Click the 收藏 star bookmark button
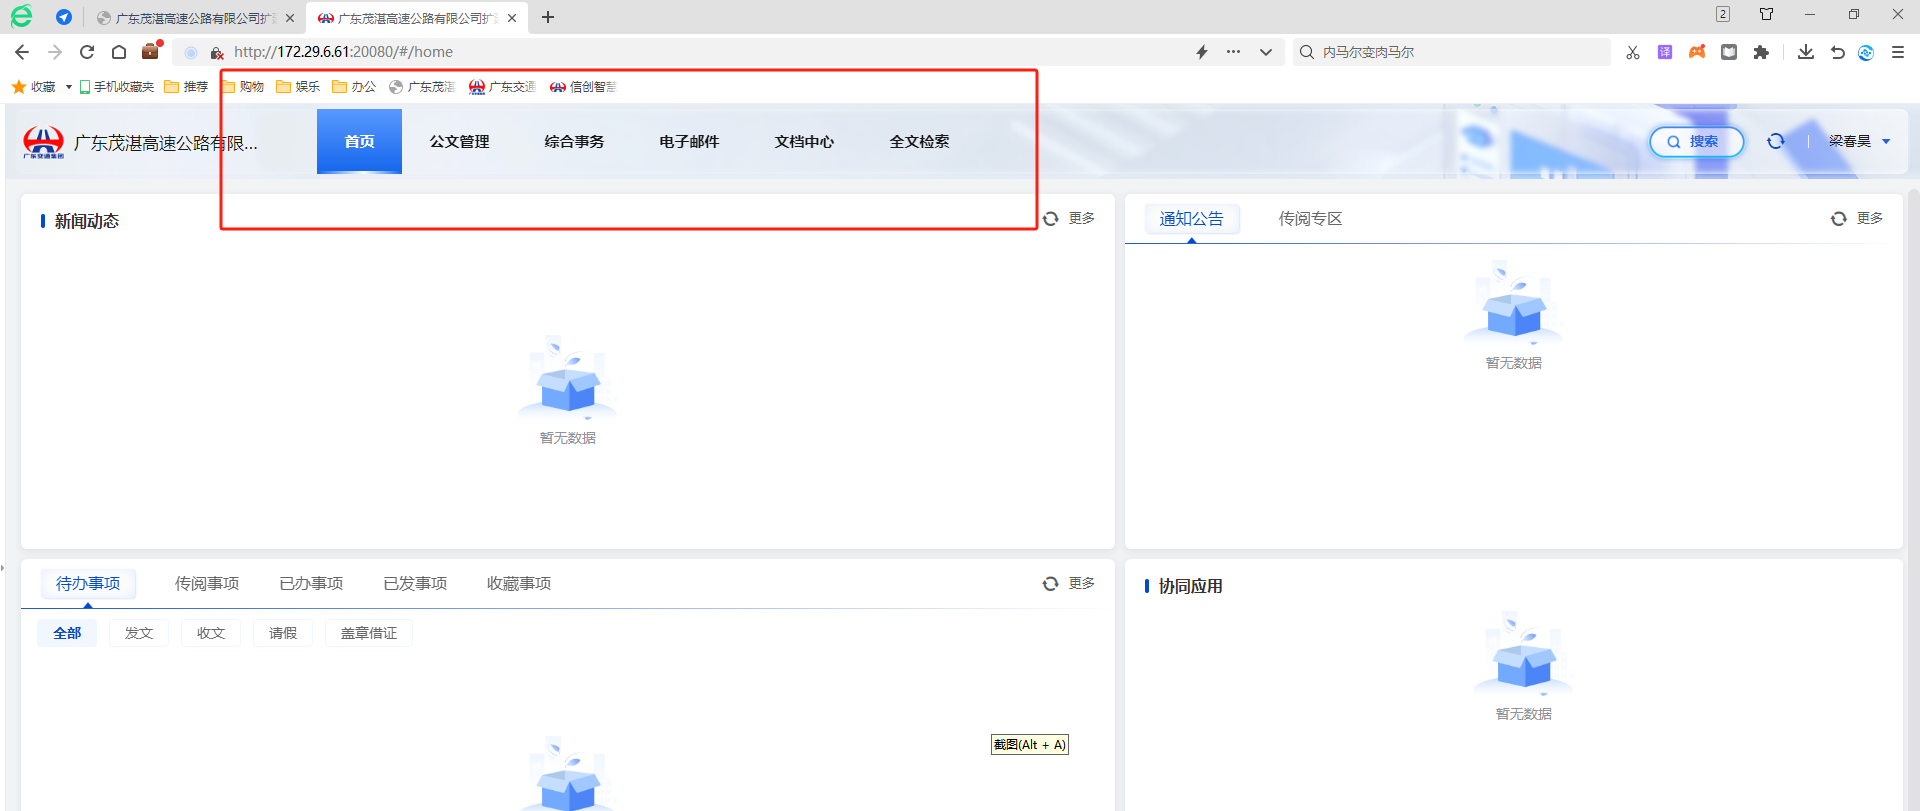This screenshot has width=1920, height=811. [34, 87]
